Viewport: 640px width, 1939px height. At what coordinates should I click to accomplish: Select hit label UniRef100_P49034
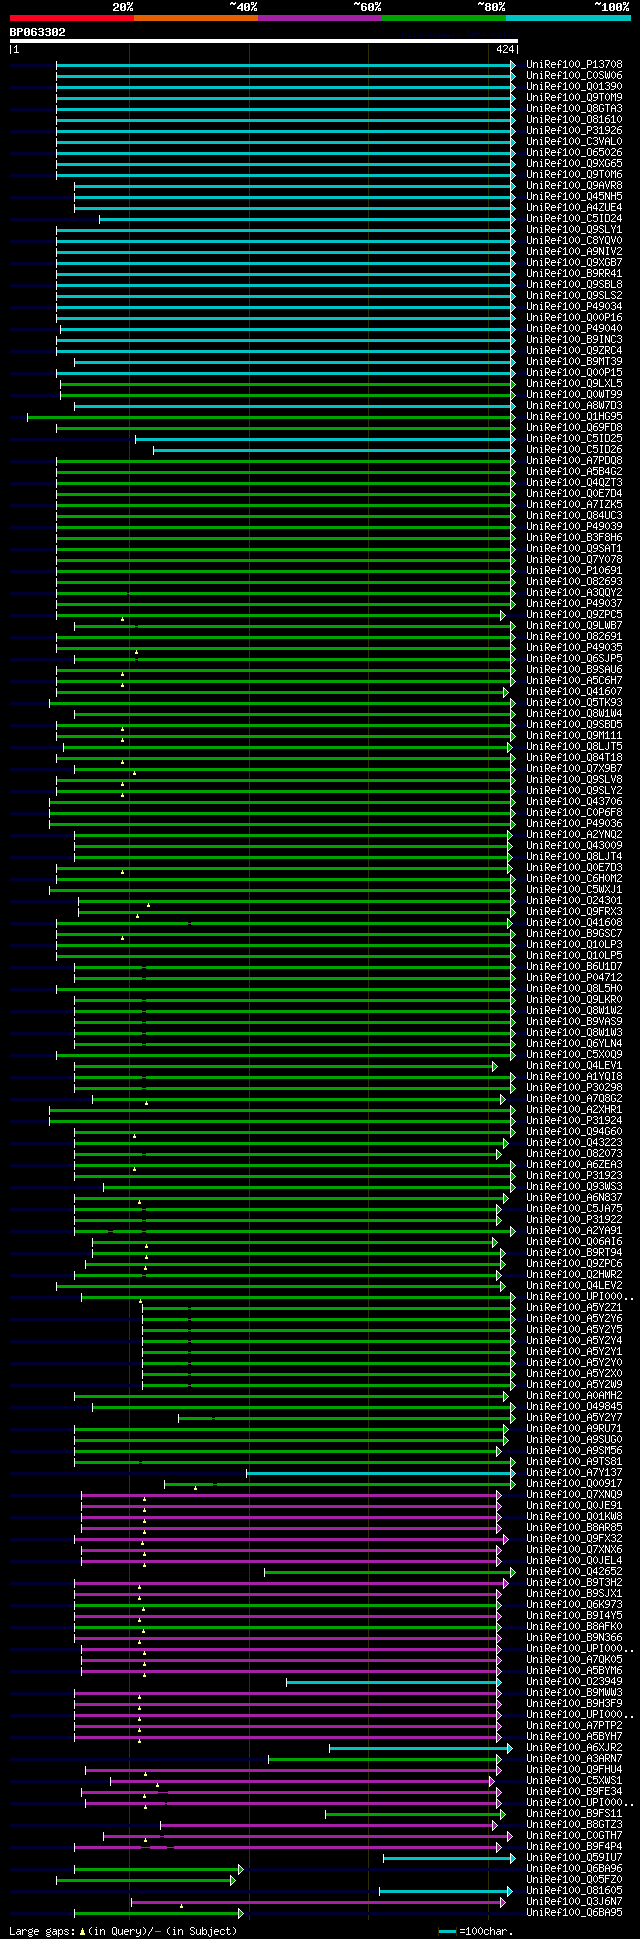point(574,307)
